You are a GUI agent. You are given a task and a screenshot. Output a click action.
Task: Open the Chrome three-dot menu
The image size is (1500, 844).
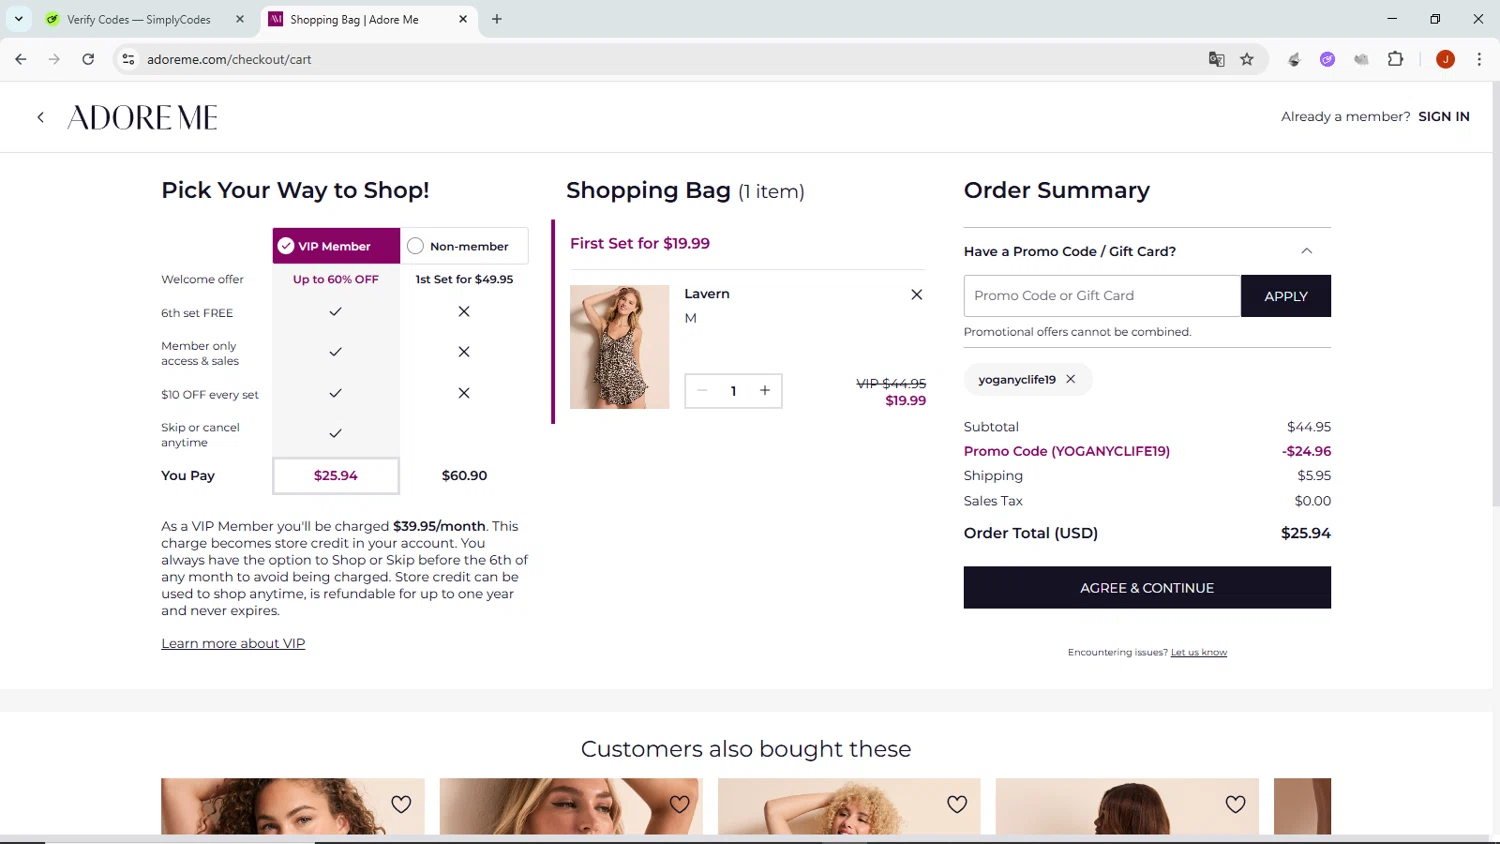tap(1479, 59)
